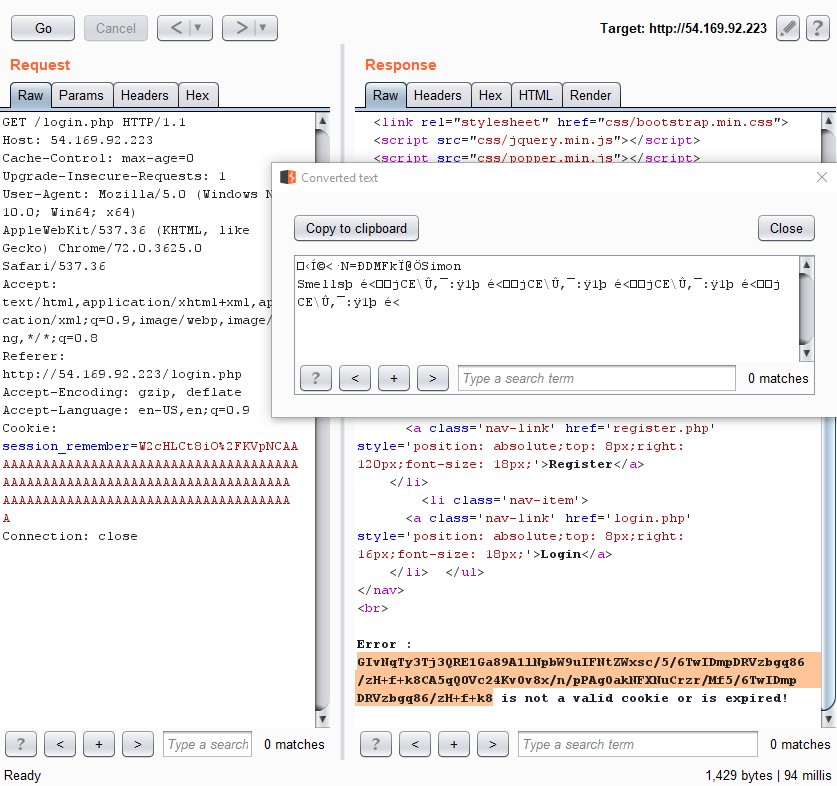Find next match in Response panel

pos(493,744)
